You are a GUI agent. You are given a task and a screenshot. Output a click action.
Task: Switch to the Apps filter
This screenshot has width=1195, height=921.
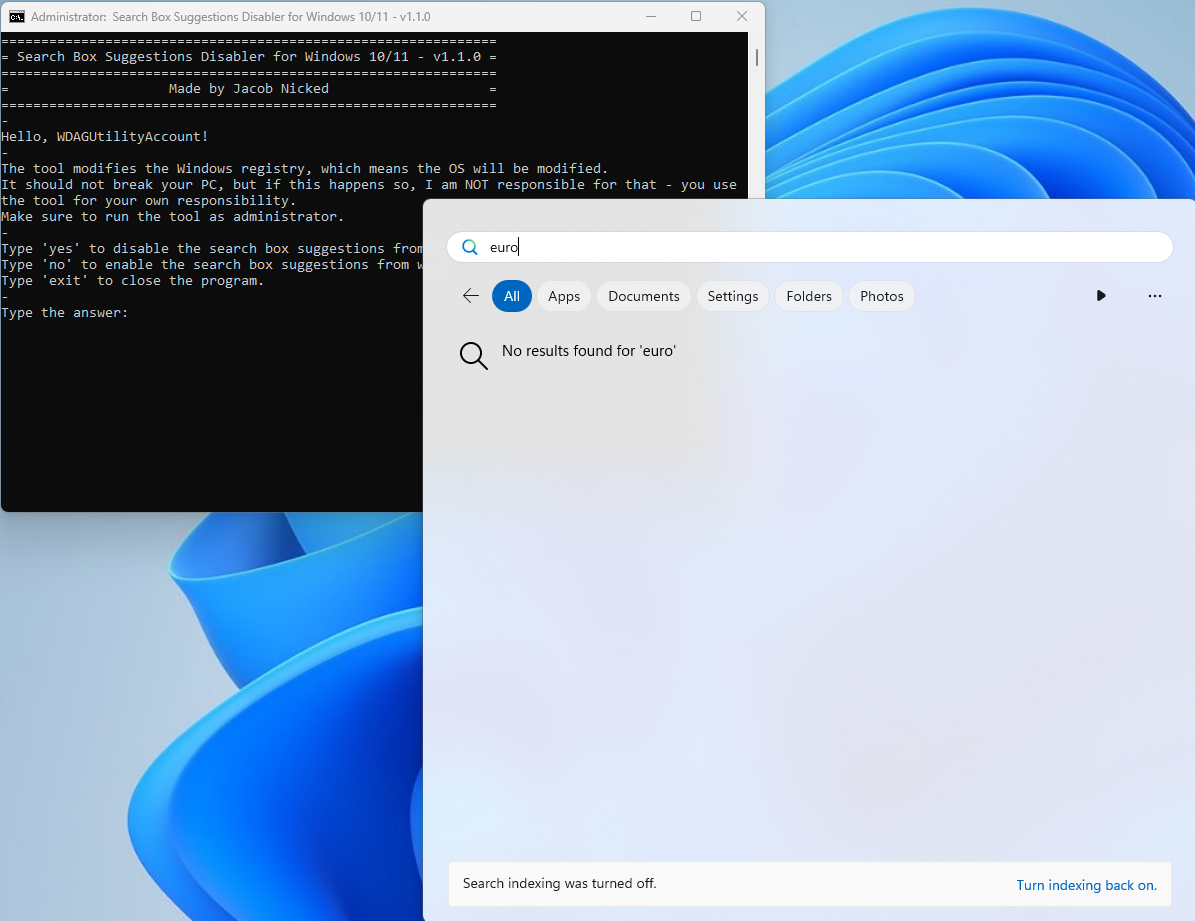click(564, 296)
